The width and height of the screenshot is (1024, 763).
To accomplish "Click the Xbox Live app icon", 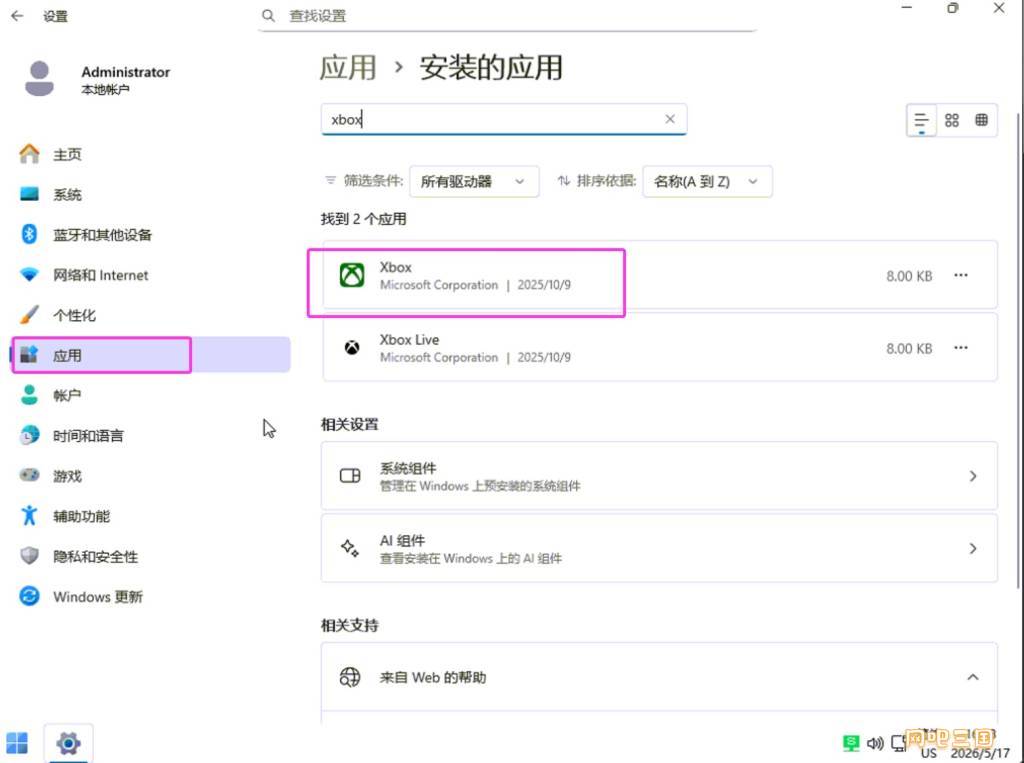I will pyautogui.click(x=352, y=348).
